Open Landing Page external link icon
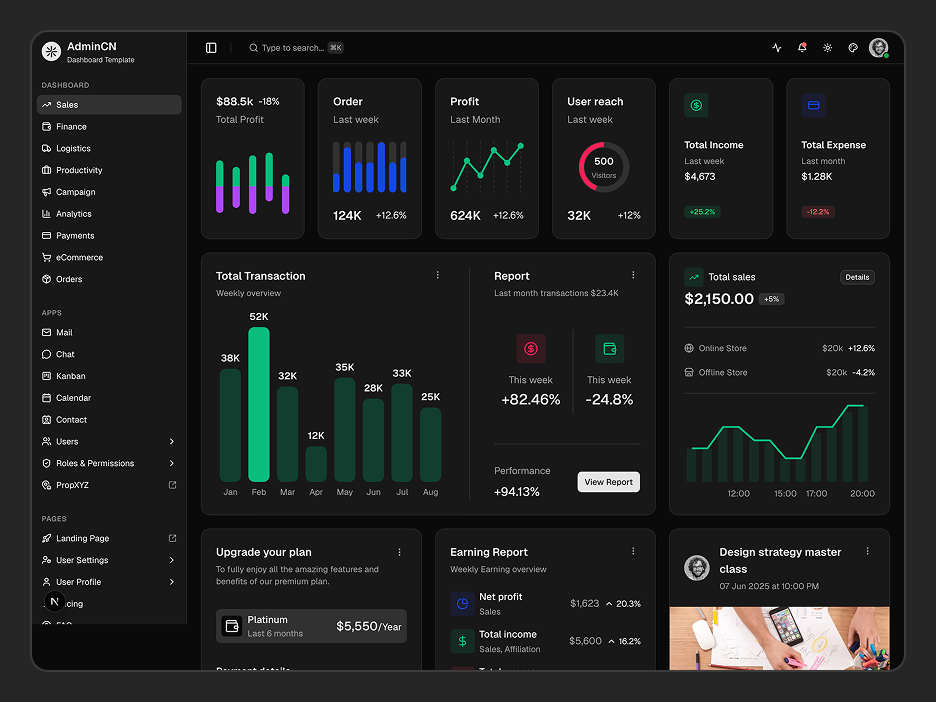Viewport: 936px width, 702px height. [173, 538]
